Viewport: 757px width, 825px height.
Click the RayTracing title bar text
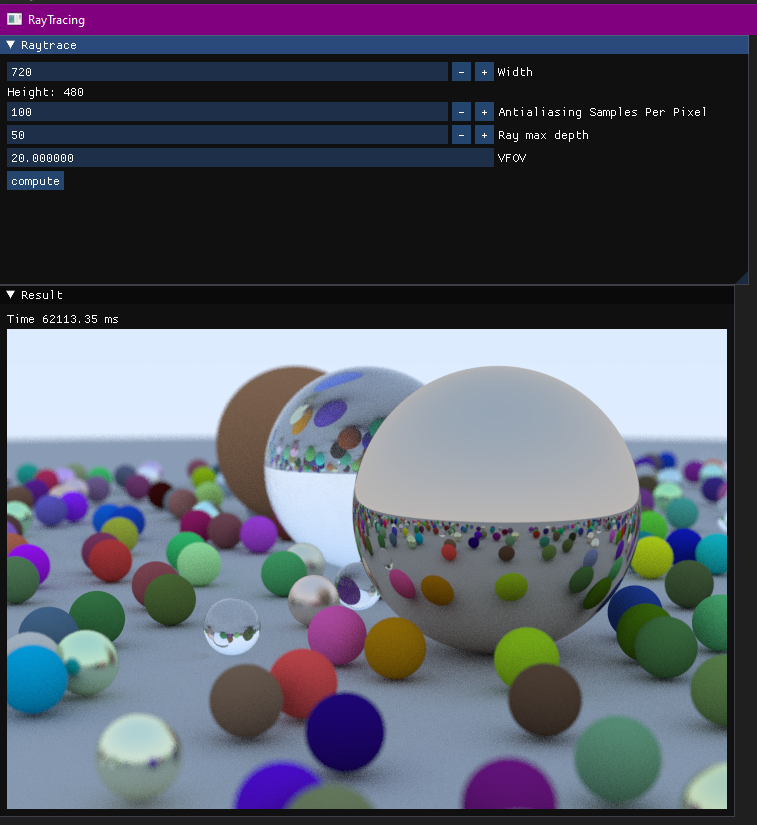56,20
